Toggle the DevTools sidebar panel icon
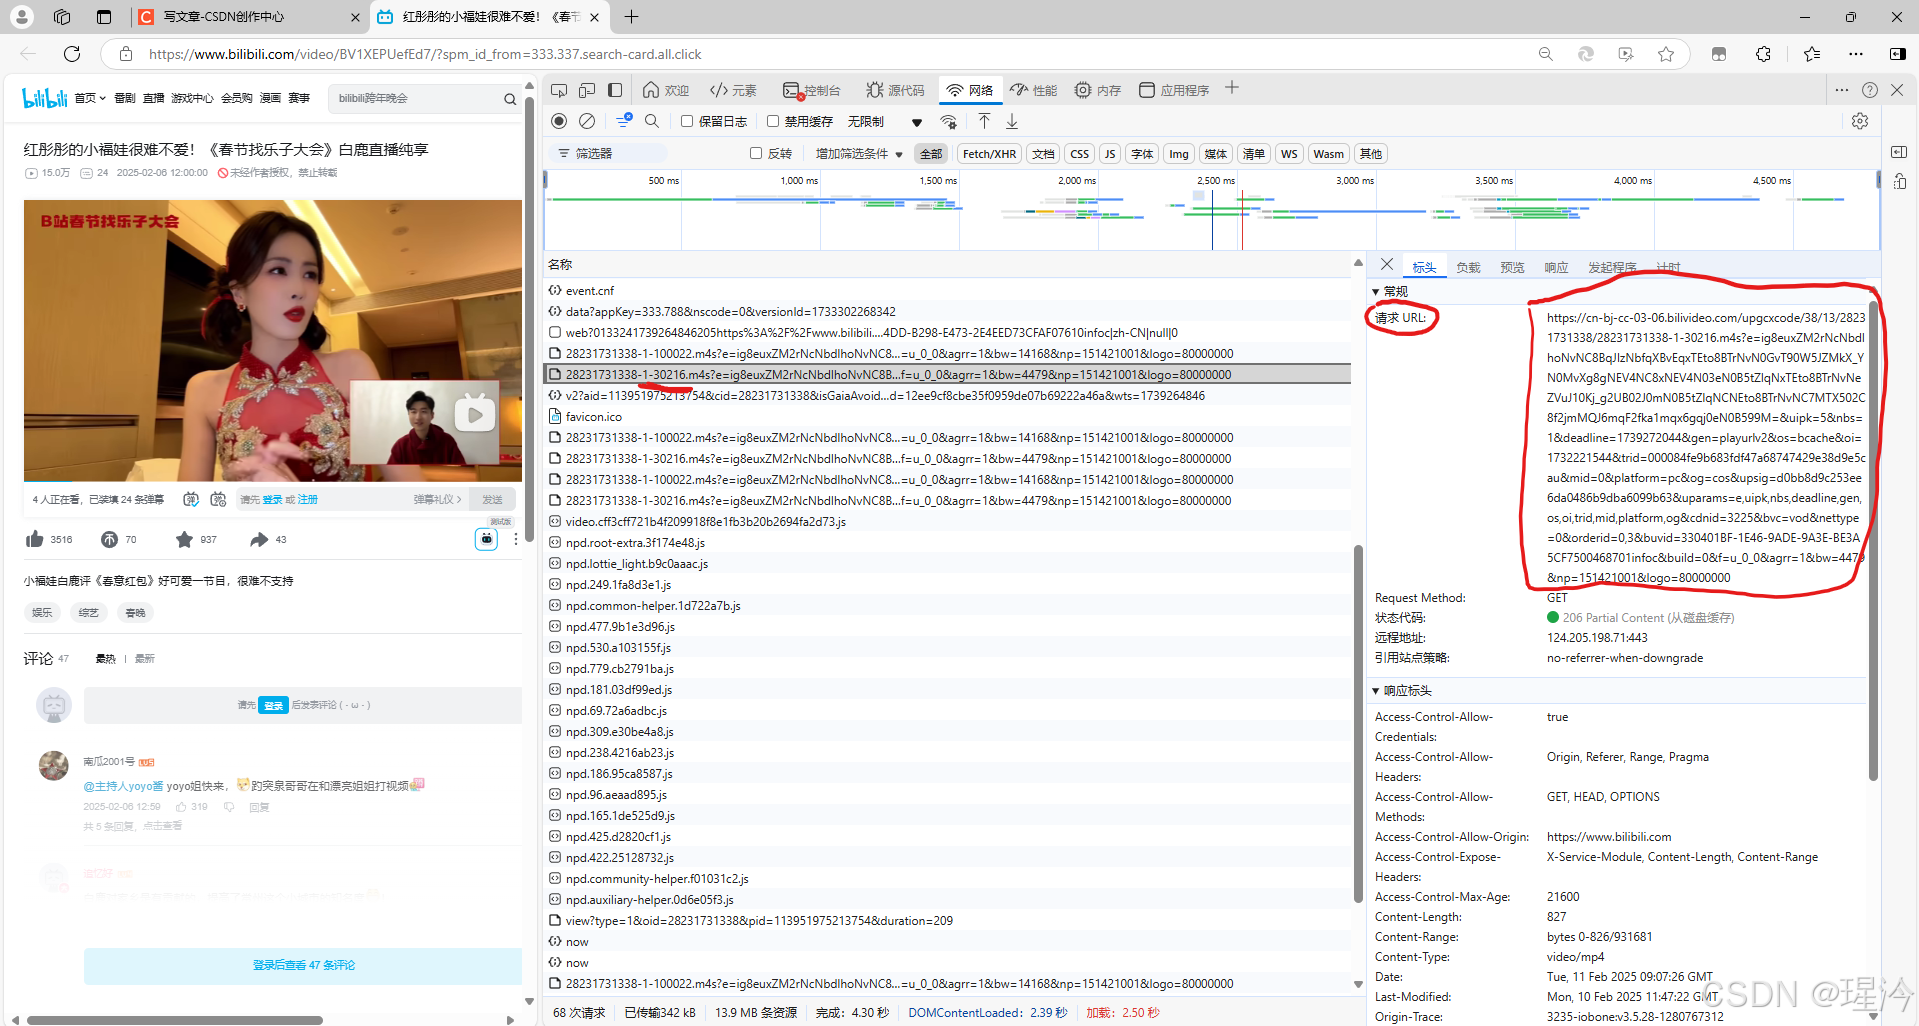Image resolution: width=1919 pixels, height=1026 pixels. pyautogui.click(x=615, y=90)
